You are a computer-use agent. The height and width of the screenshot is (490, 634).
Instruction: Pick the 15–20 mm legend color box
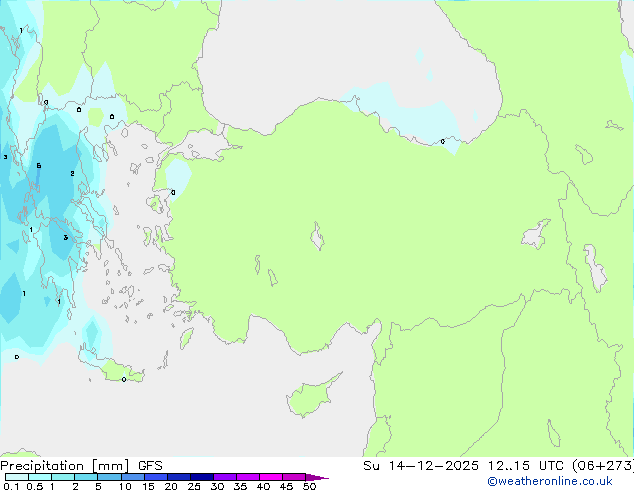pyautogui.click(x=156, y=477)
